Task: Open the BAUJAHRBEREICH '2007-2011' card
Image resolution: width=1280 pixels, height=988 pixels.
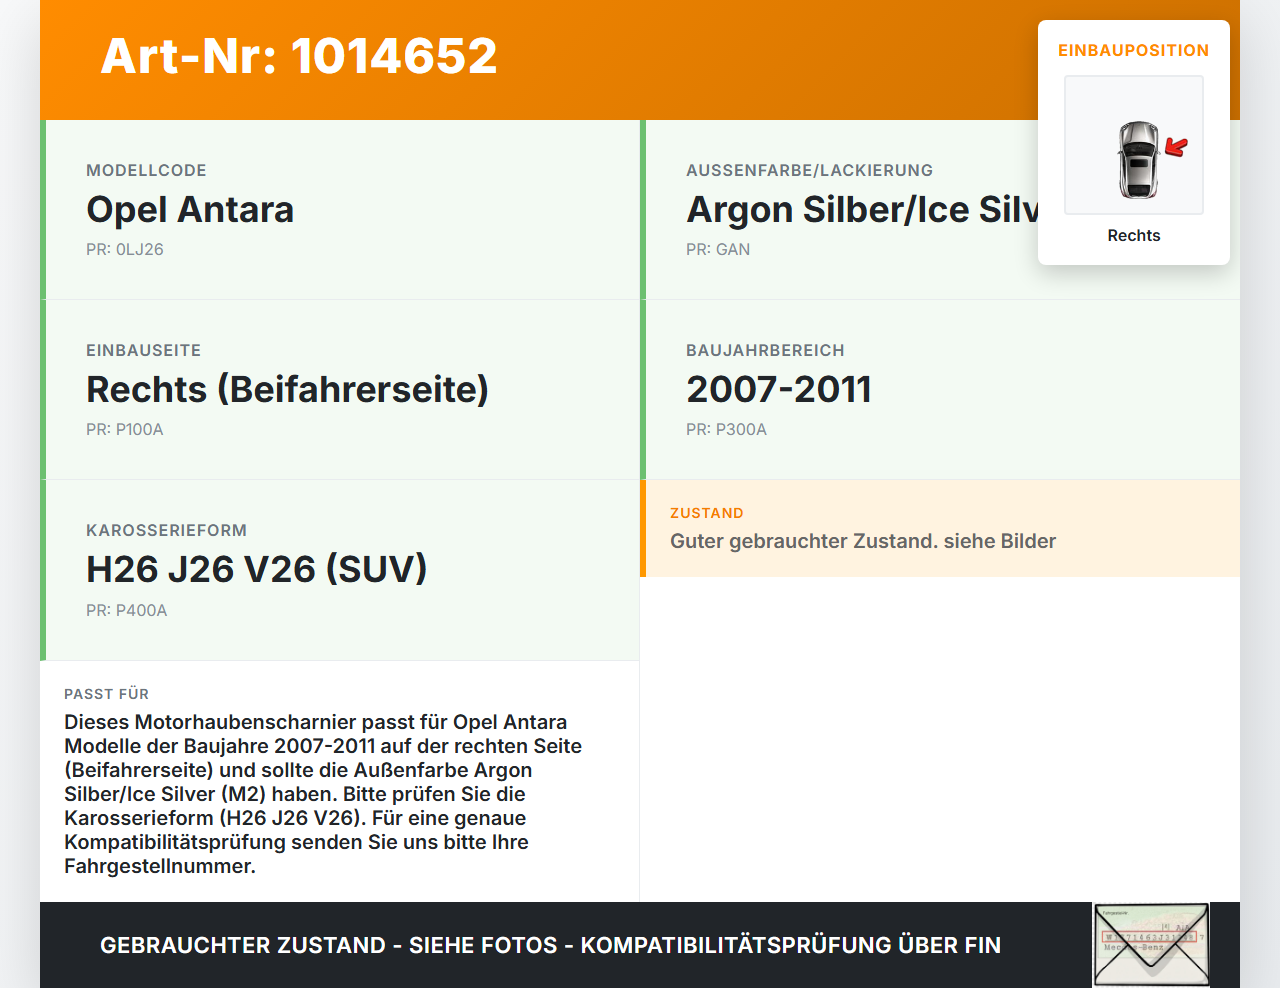Action: coord(779,389)
